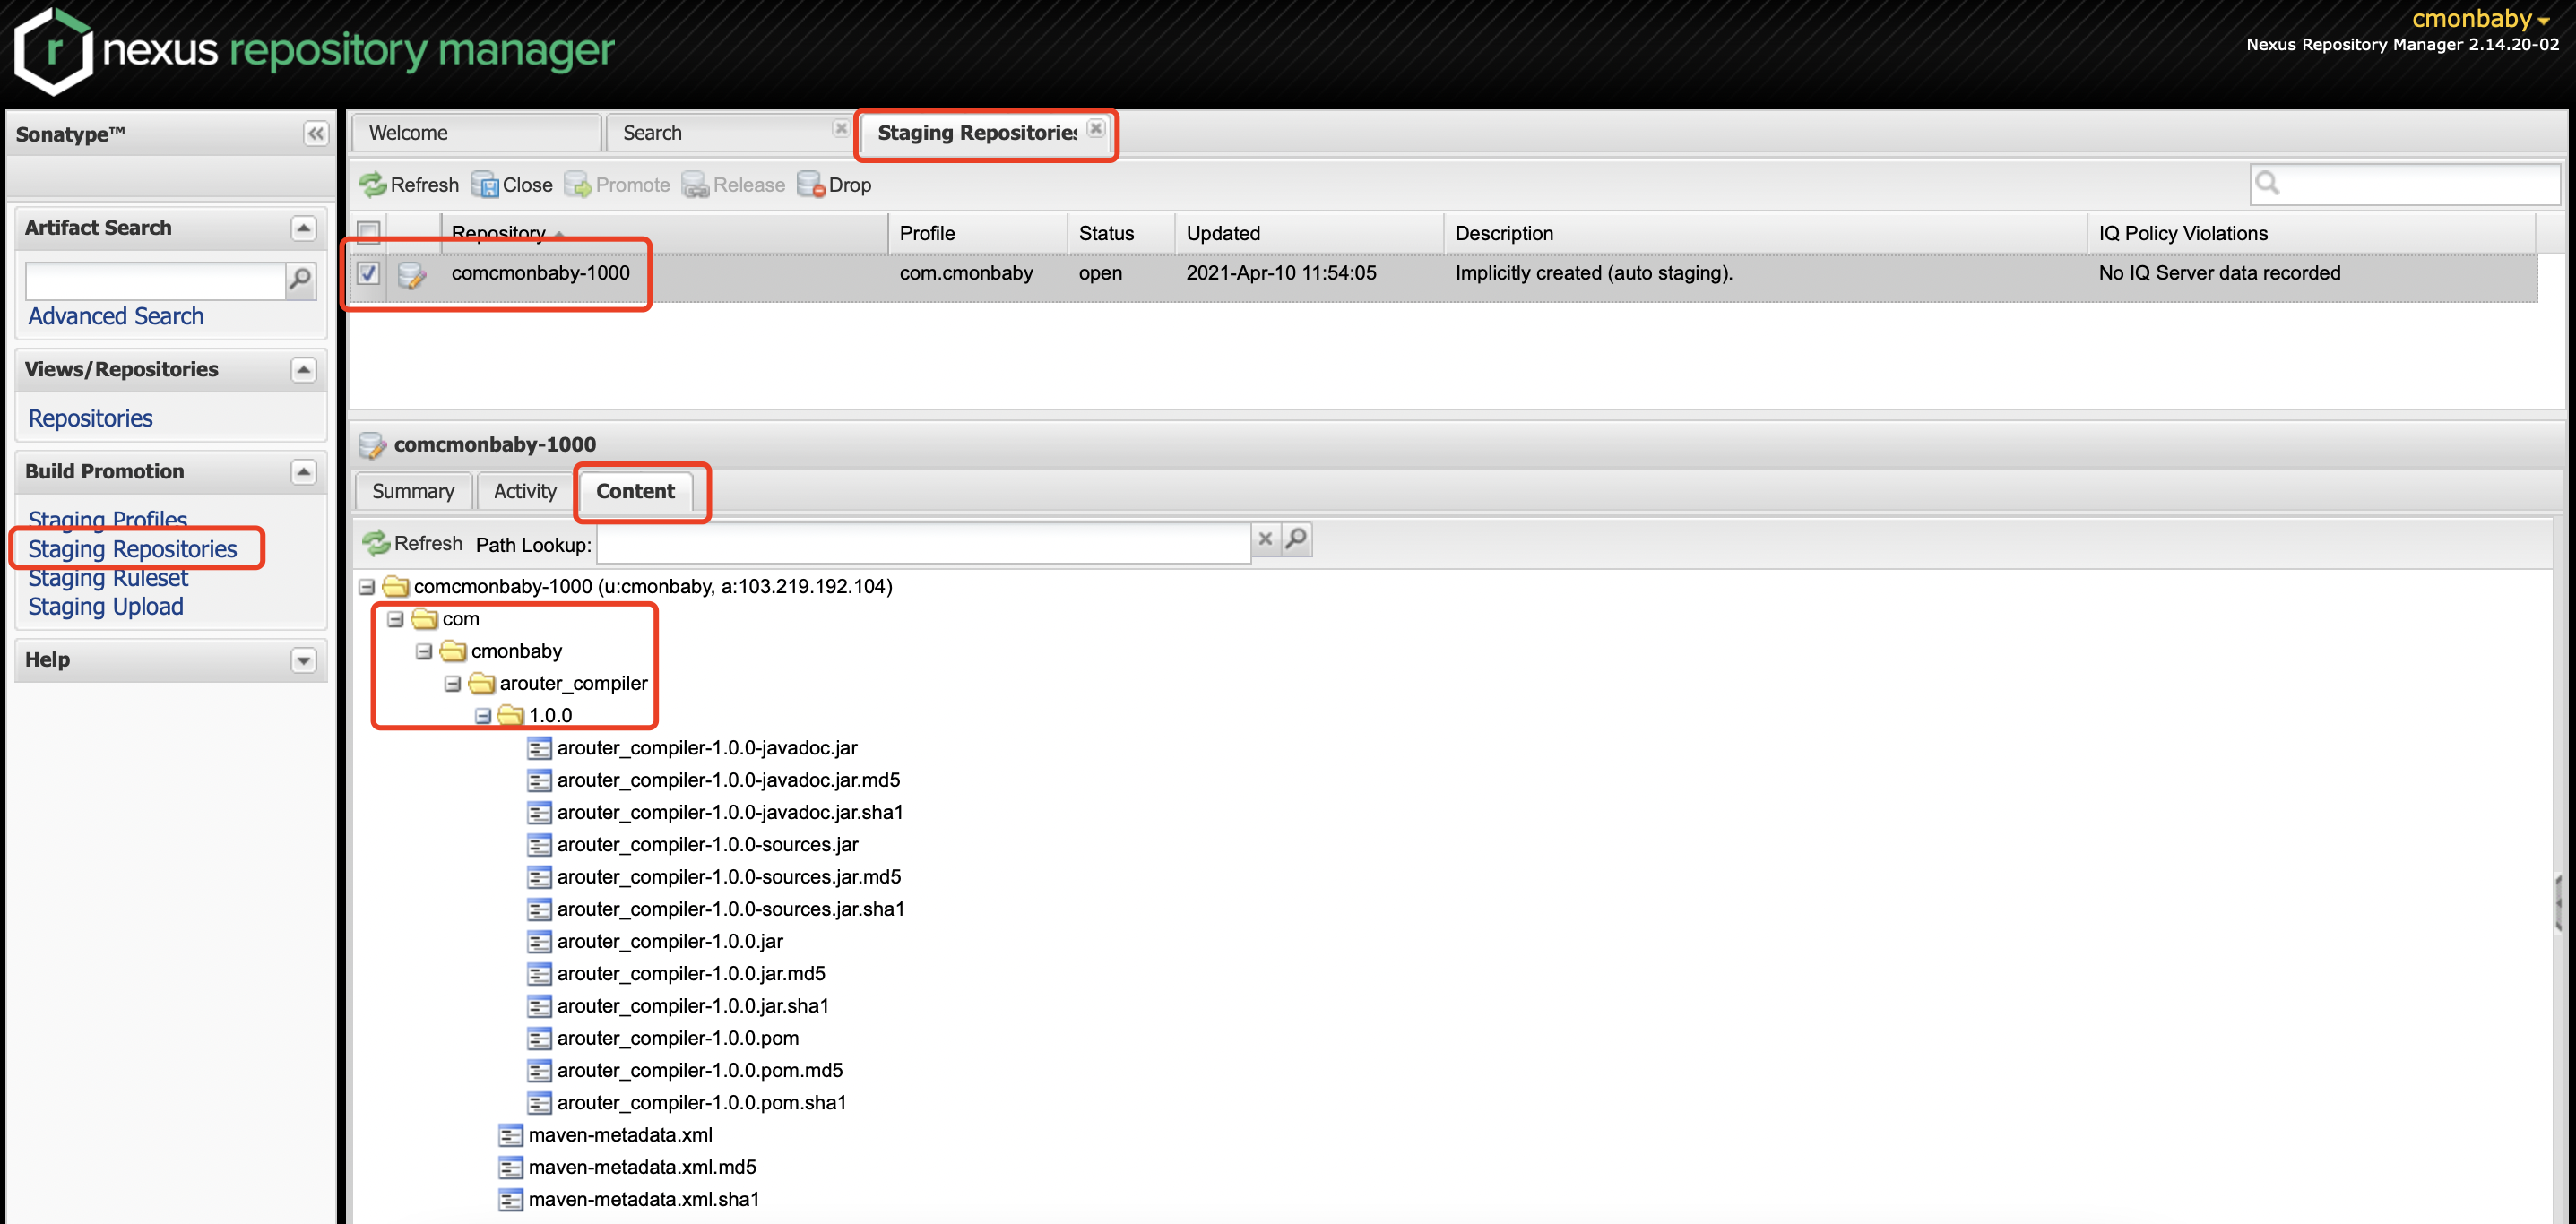Viewport: 2576px width, 1224px height.
Task: Click the Artifact Search magnifier icon
Action: click(300, 280)
